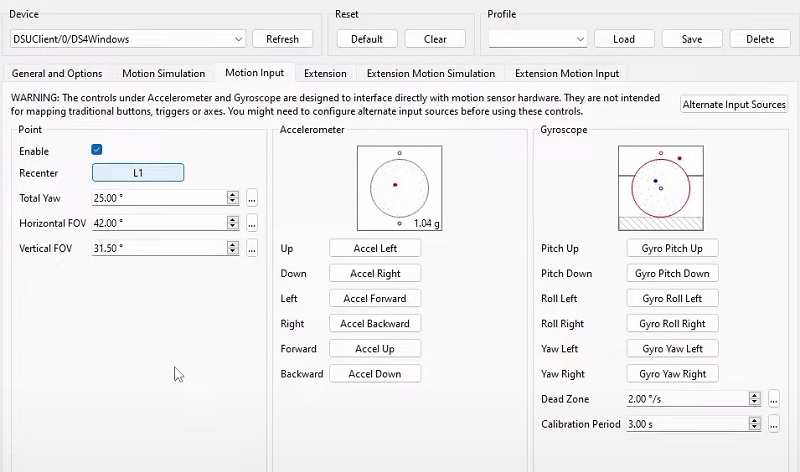Image resolution: width=800 pixels, height=472 pixels.
Task: Click Total Yaw spinner arrows
Action: click(x=233, y=198)
